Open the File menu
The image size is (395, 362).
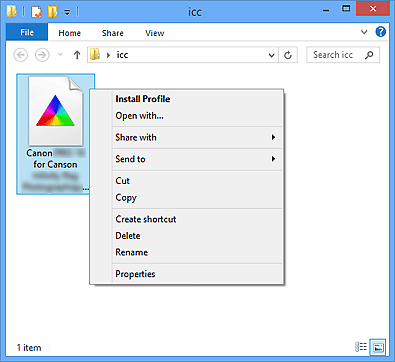tap(27, 32)
